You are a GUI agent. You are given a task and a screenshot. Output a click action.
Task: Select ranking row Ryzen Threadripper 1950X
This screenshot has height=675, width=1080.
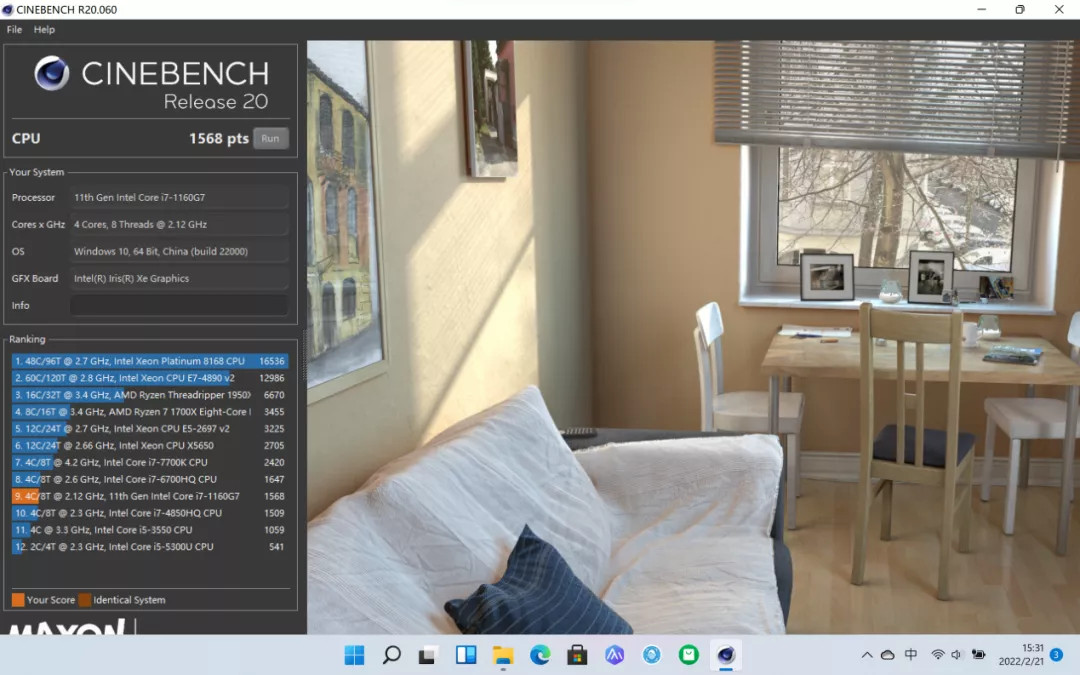[149, 395]
